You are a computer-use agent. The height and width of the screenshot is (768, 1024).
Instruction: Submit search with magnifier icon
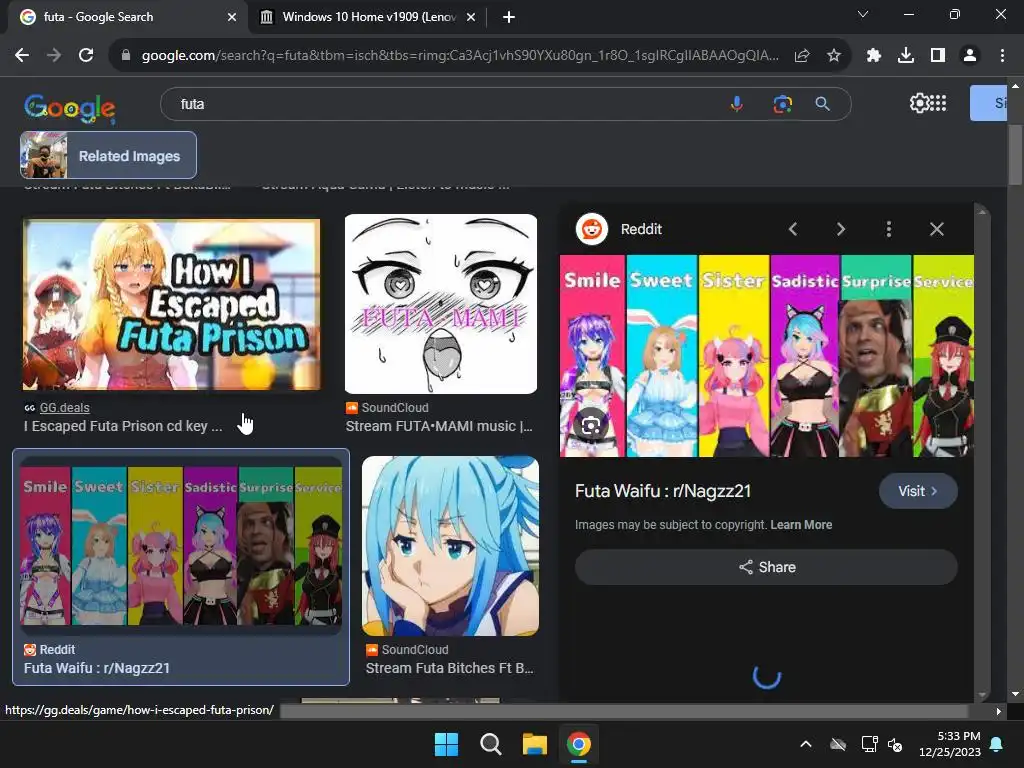[823, 104]
